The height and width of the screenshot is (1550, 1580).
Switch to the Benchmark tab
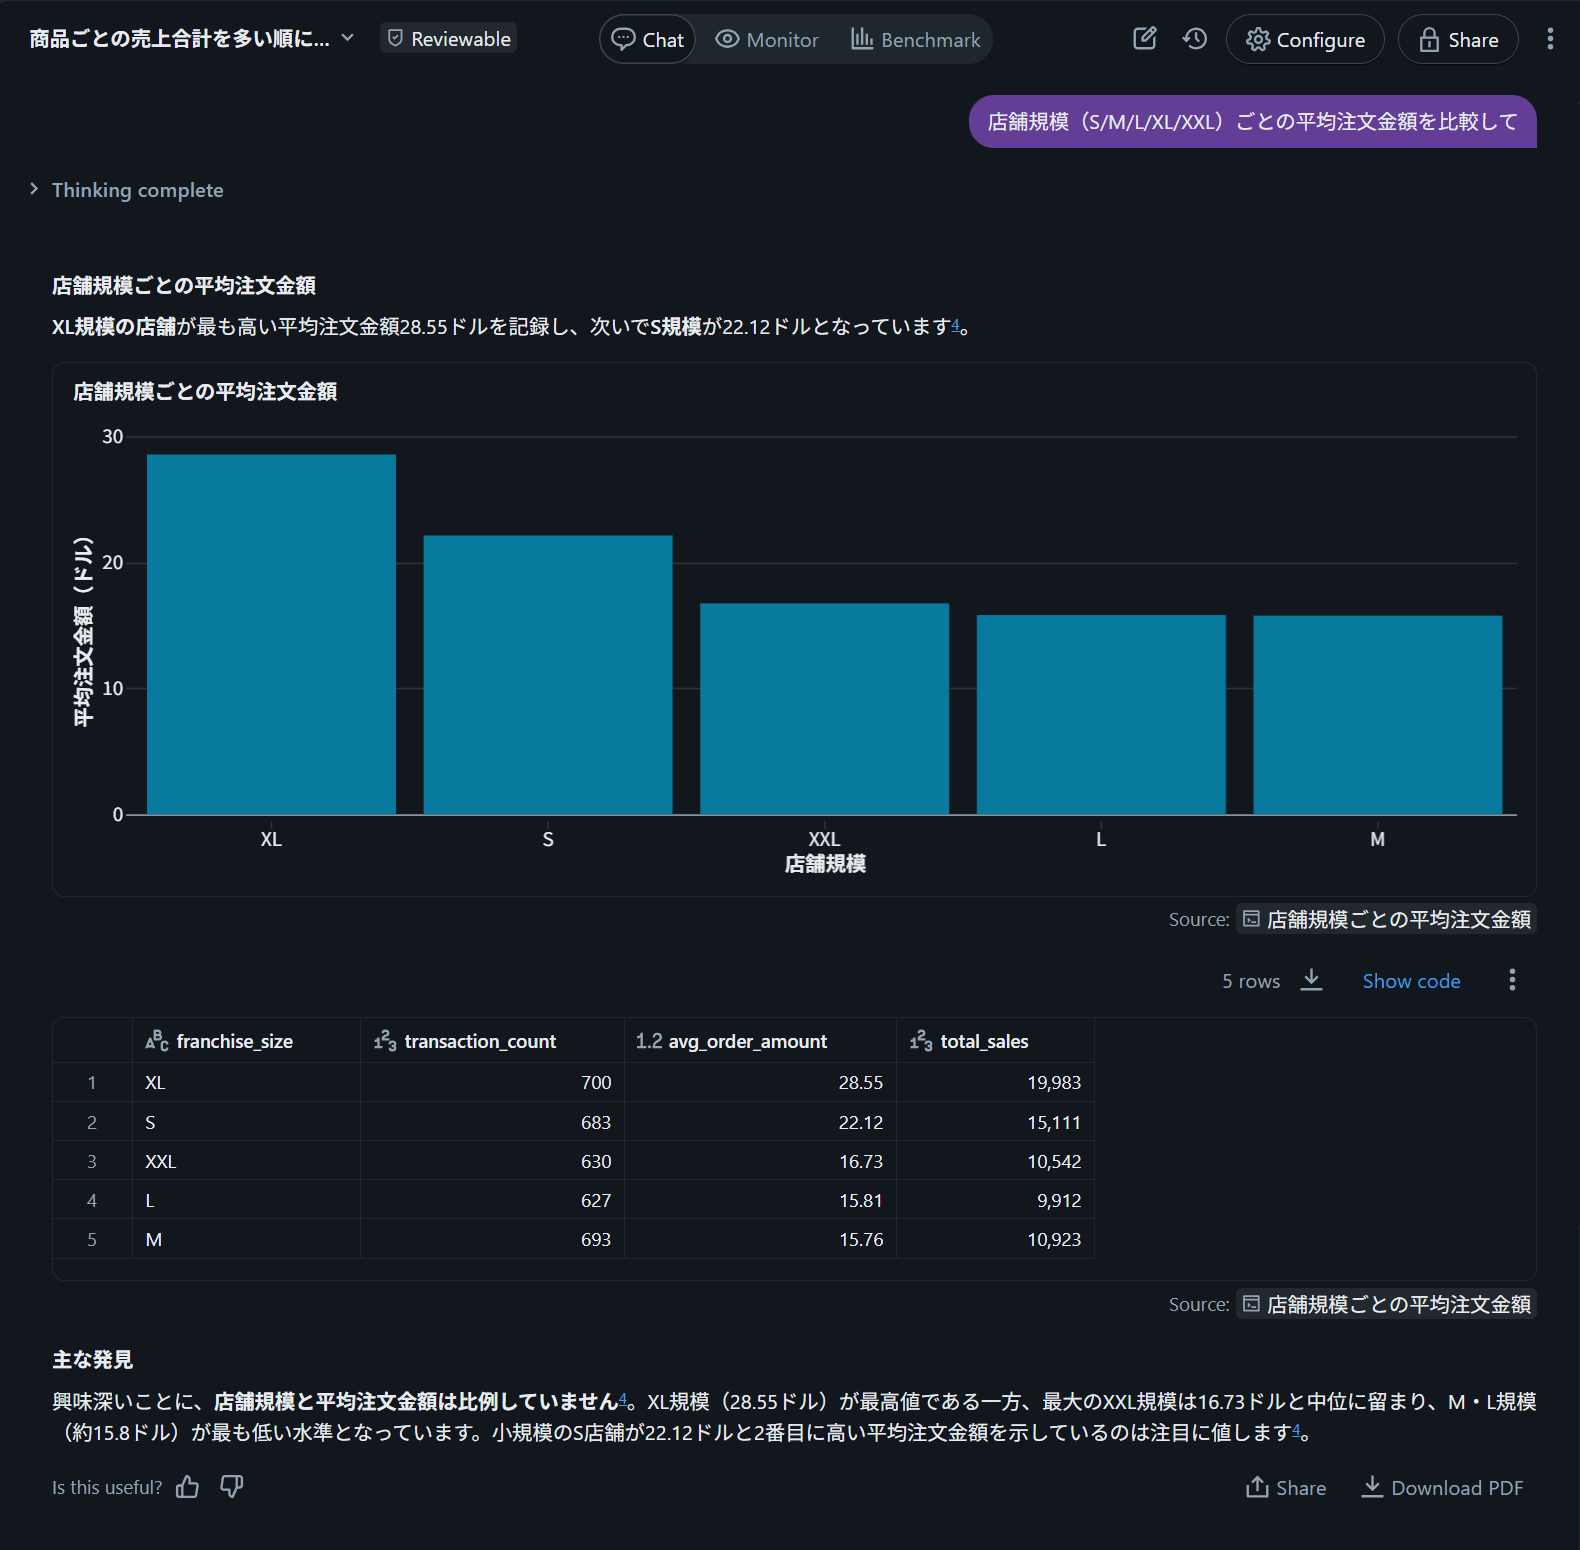[x=916, y=40]
